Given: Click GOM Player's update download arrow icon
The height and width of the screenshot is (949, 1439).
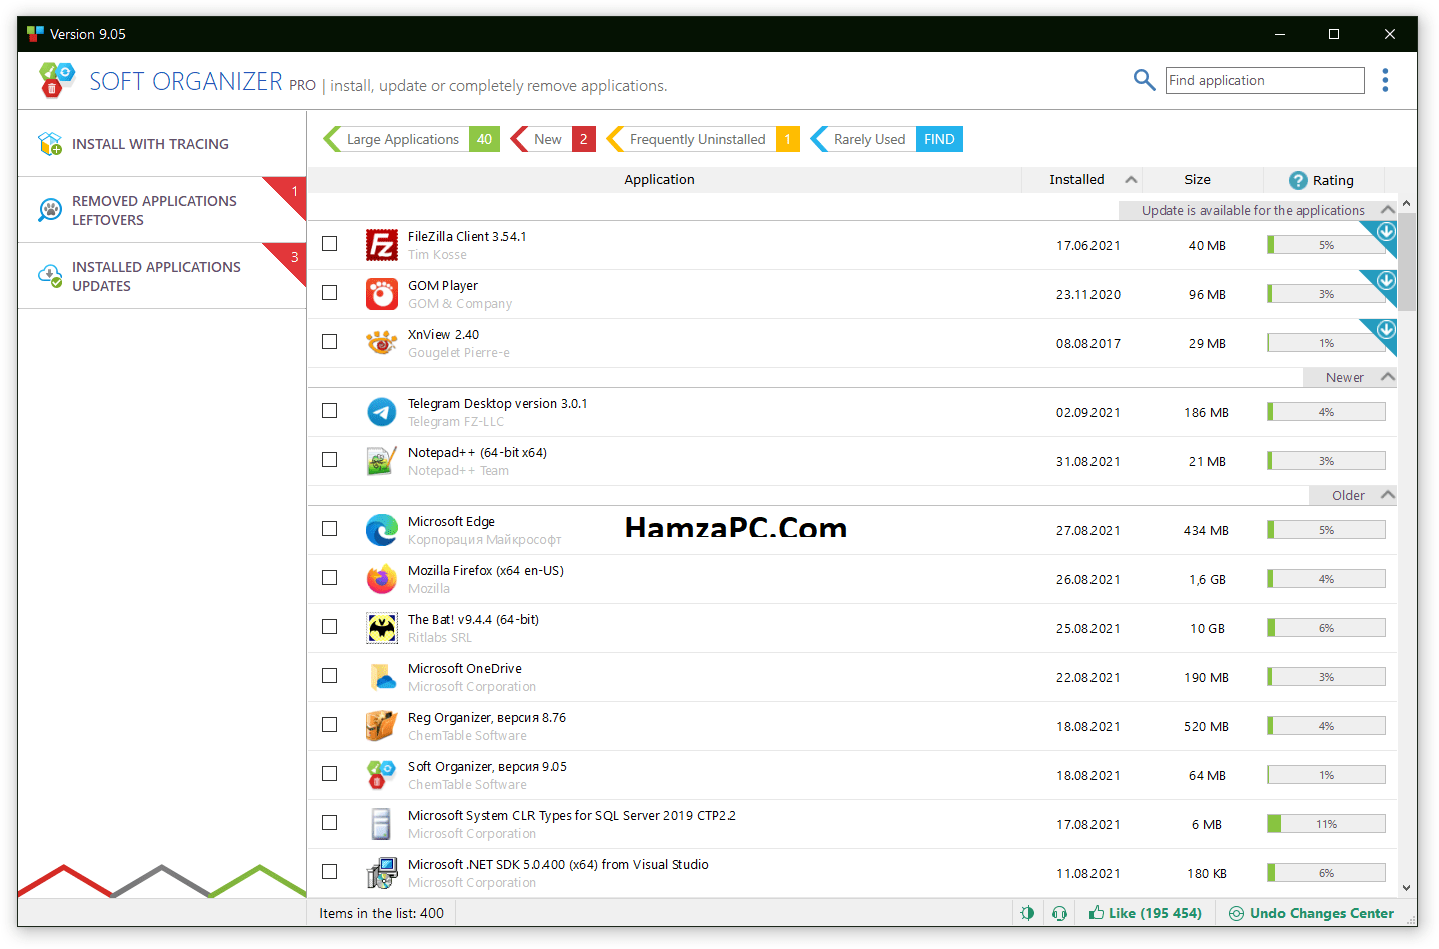Looking at the screenshot, I should tap(1386, 281).
